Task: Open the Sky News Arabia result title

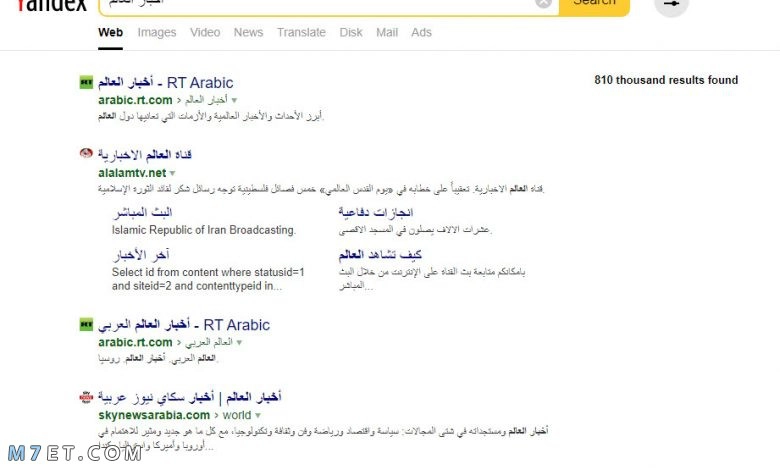Action: click(x=190, y=397)
